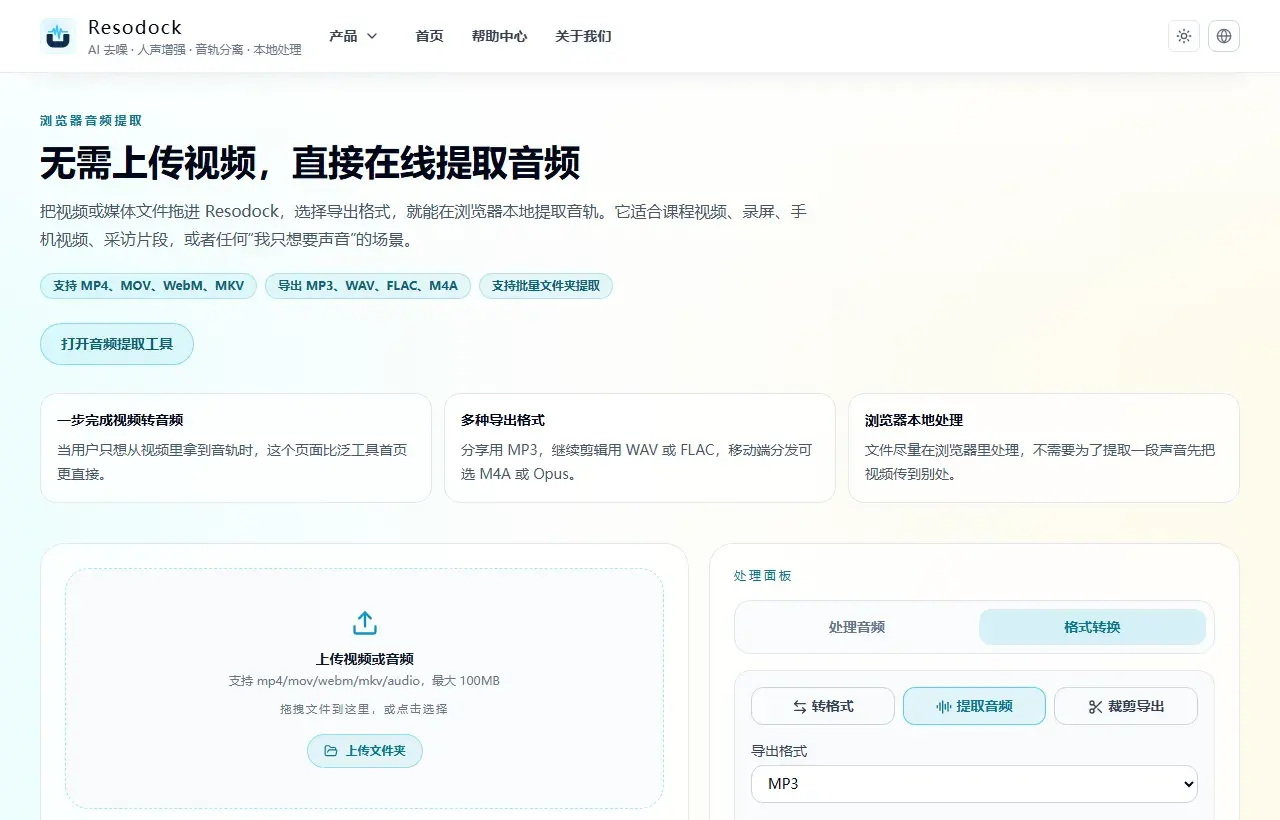The height and width of the screenshot is (820, 1280).
Task: Click the 打开音频提取工具 button
Action: pyautogui.click(x=117, y=344)
